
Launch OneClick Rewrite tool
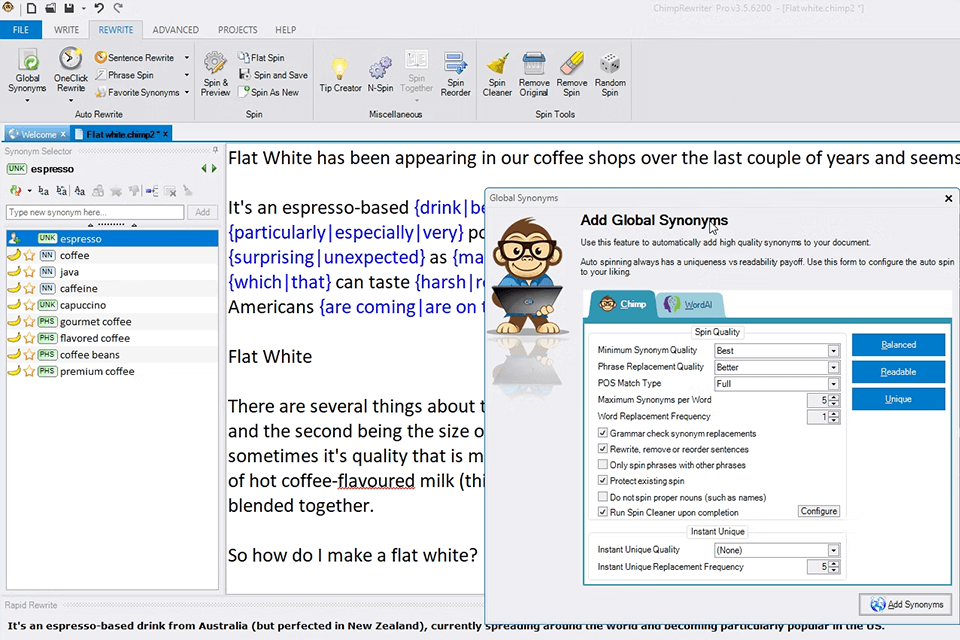pos(70,72)
